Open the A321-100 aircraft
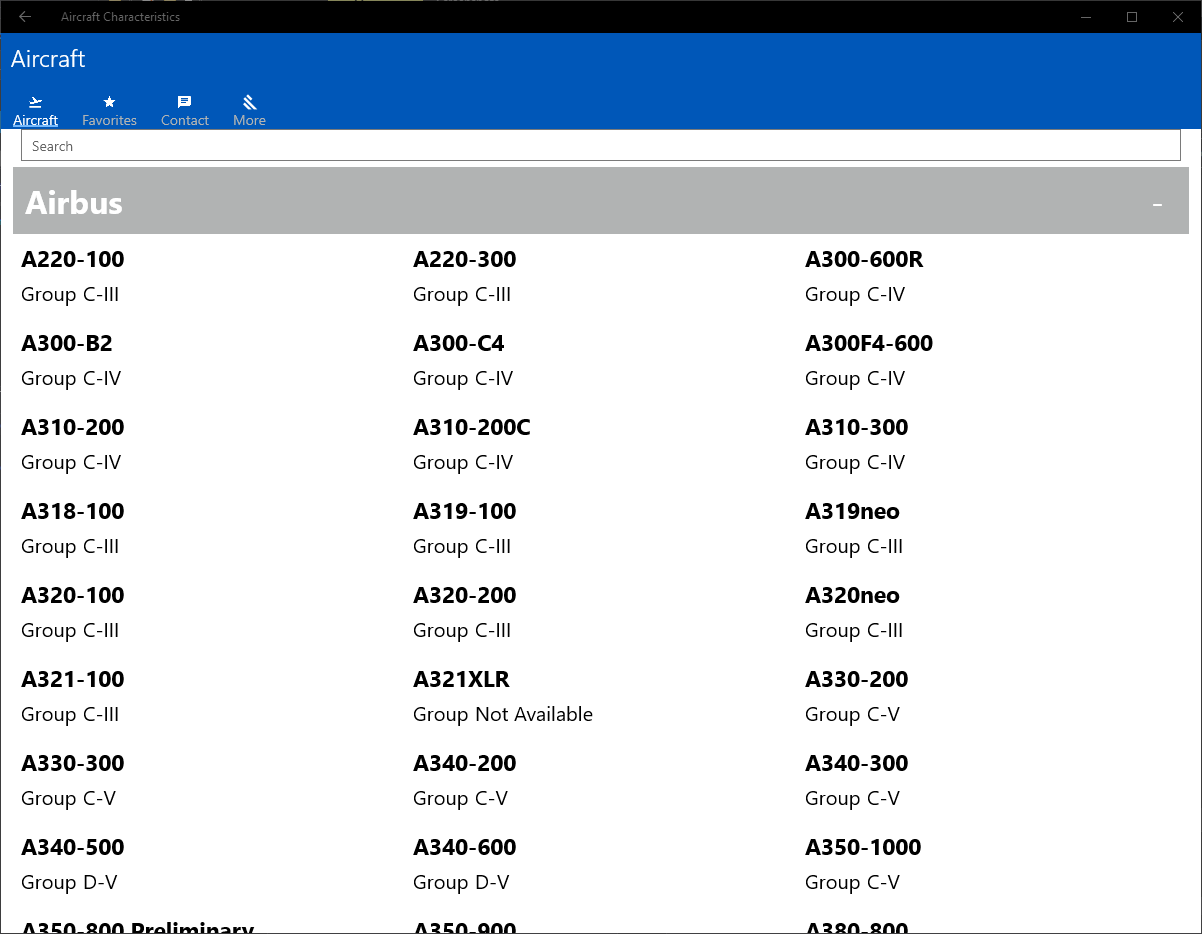 point(73,680)
